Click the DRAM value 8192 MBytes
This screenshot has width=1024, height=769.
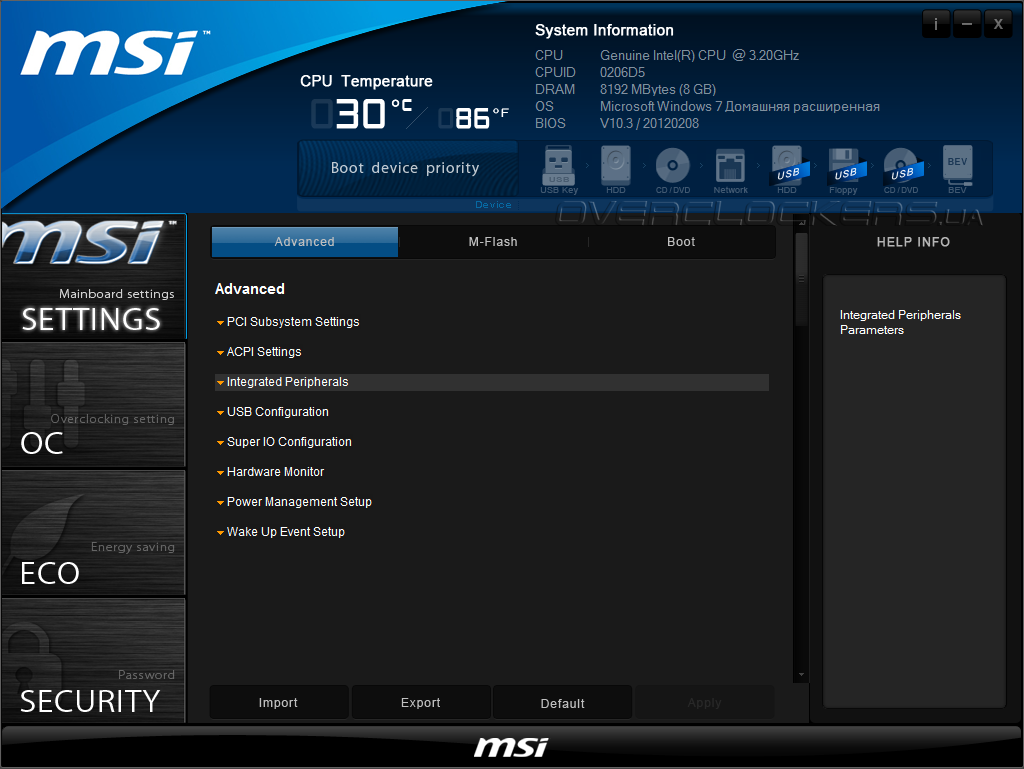coord(658,89)
